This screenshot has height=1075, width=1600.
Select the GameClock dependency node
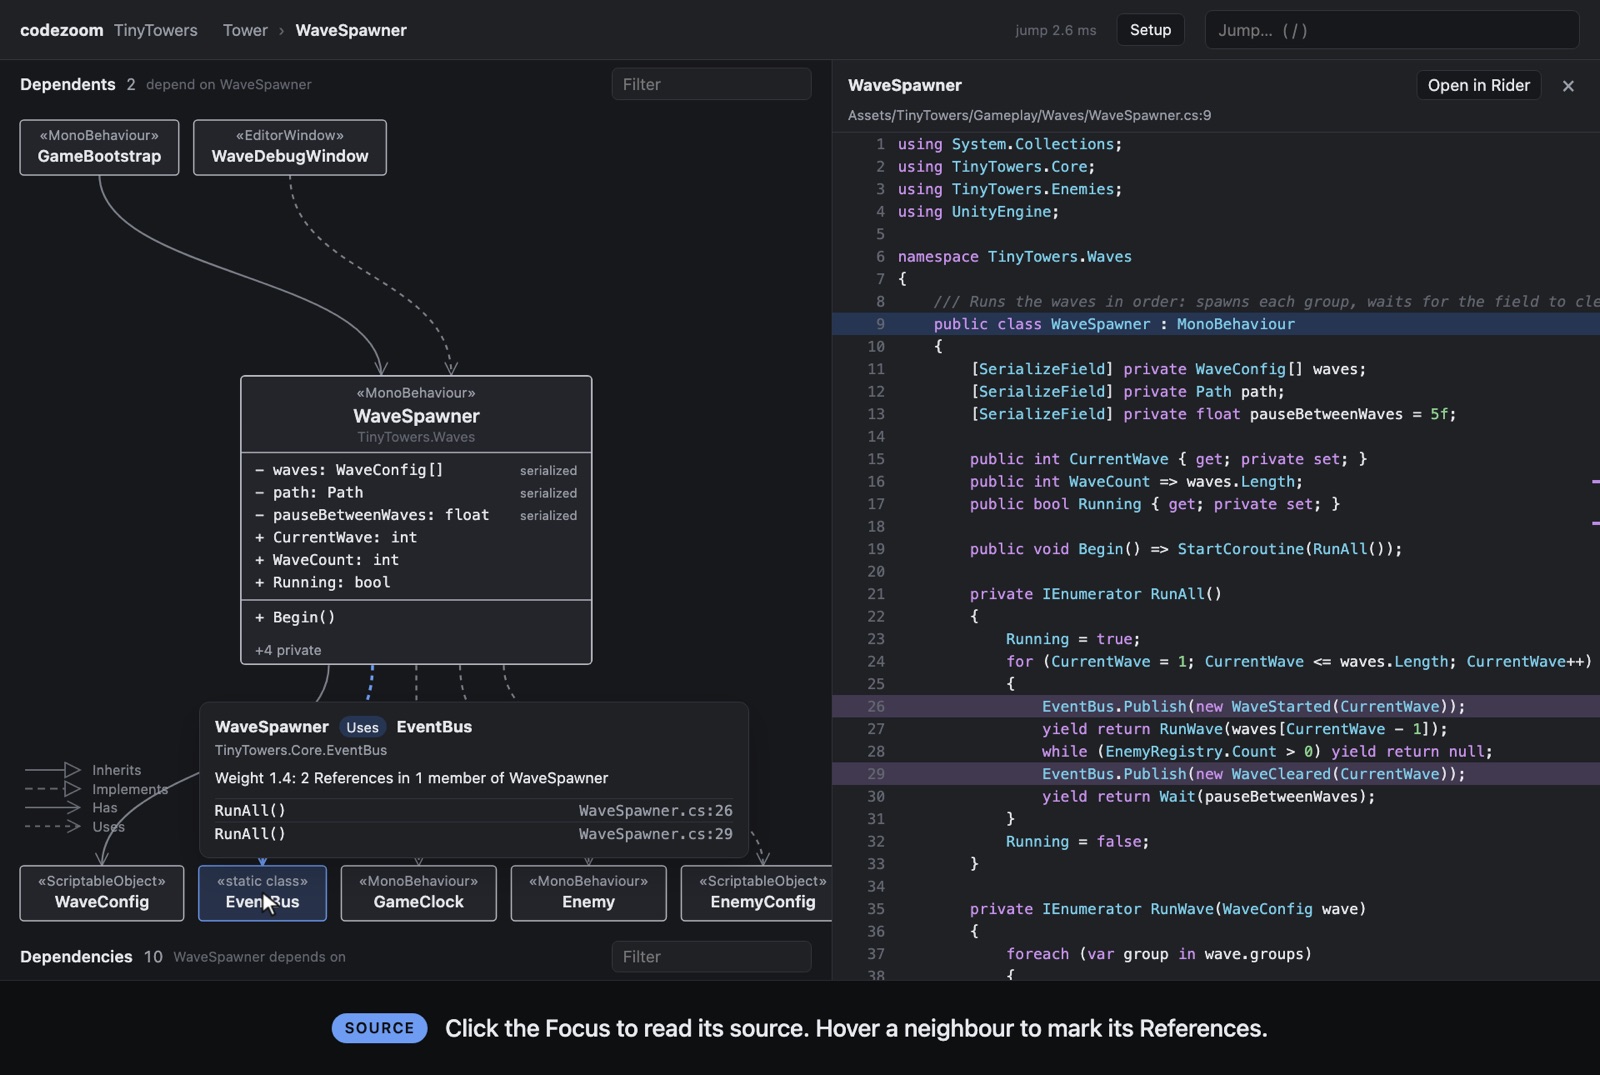[418, 893]
